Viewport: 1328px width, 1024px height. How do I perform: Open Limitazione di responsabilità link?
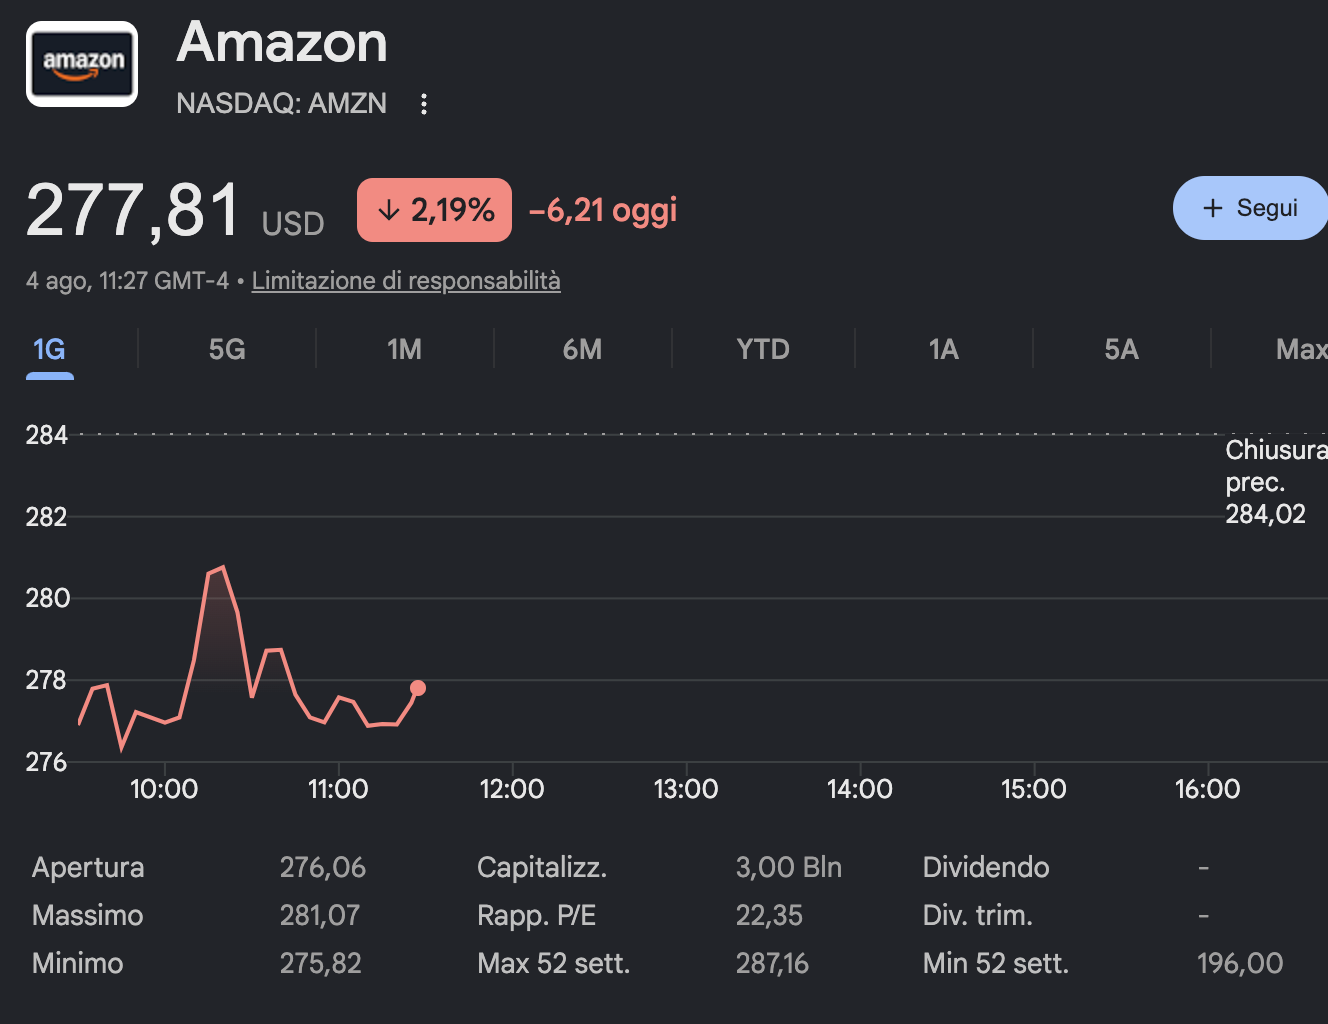coord(406,281)
